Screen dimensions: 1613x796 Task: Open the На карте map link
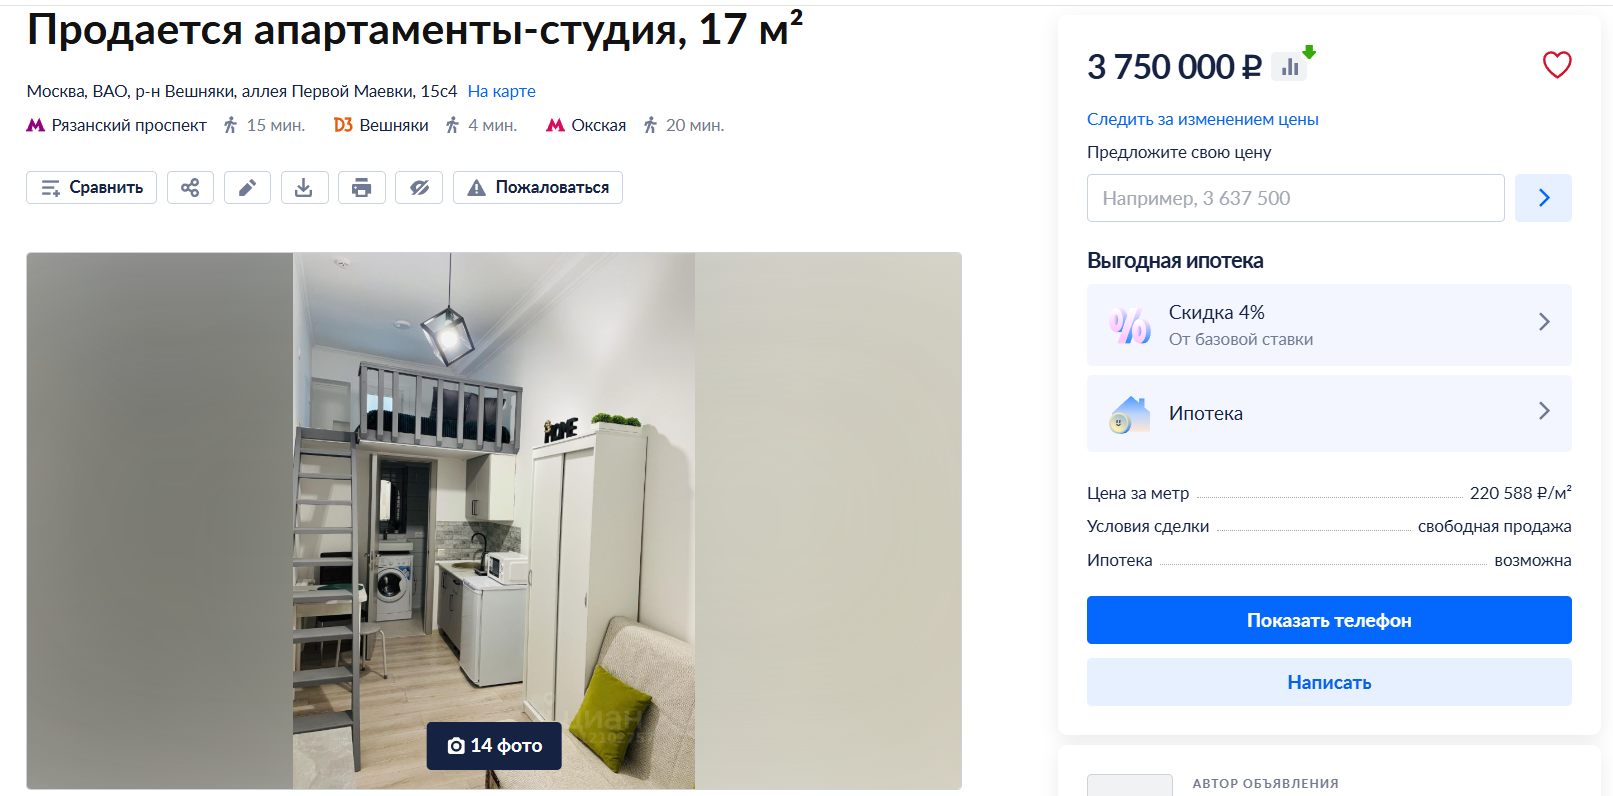coord(501,91)
